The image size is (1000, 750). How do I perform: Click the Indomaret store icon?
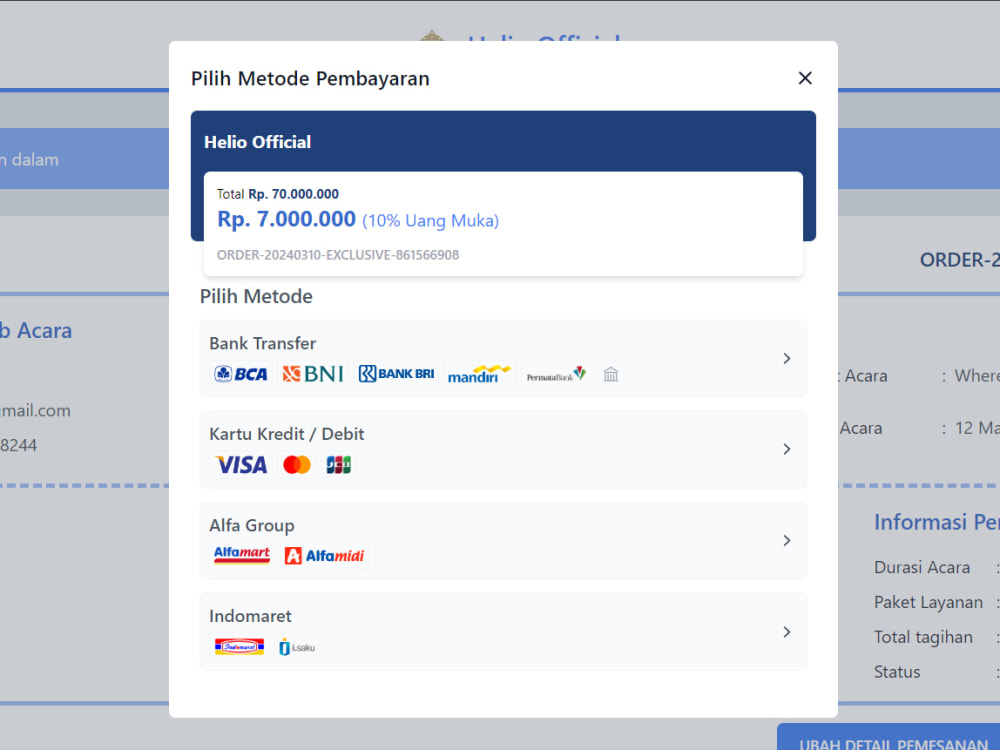tap(238, 646)
